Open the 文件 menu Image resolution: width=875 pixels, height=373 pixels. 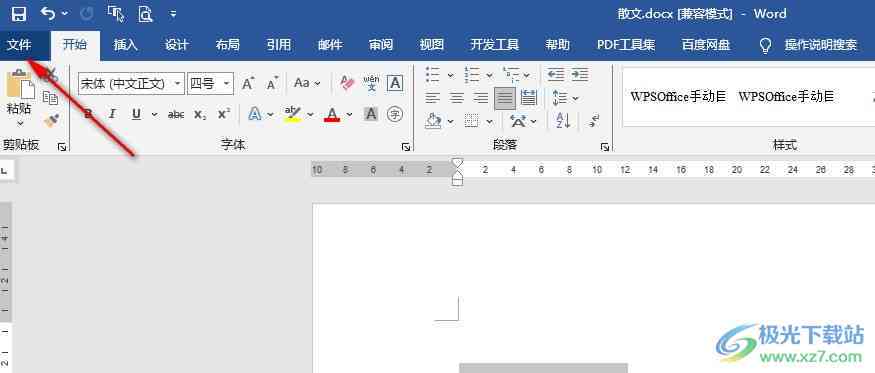[x=19, y=45]
